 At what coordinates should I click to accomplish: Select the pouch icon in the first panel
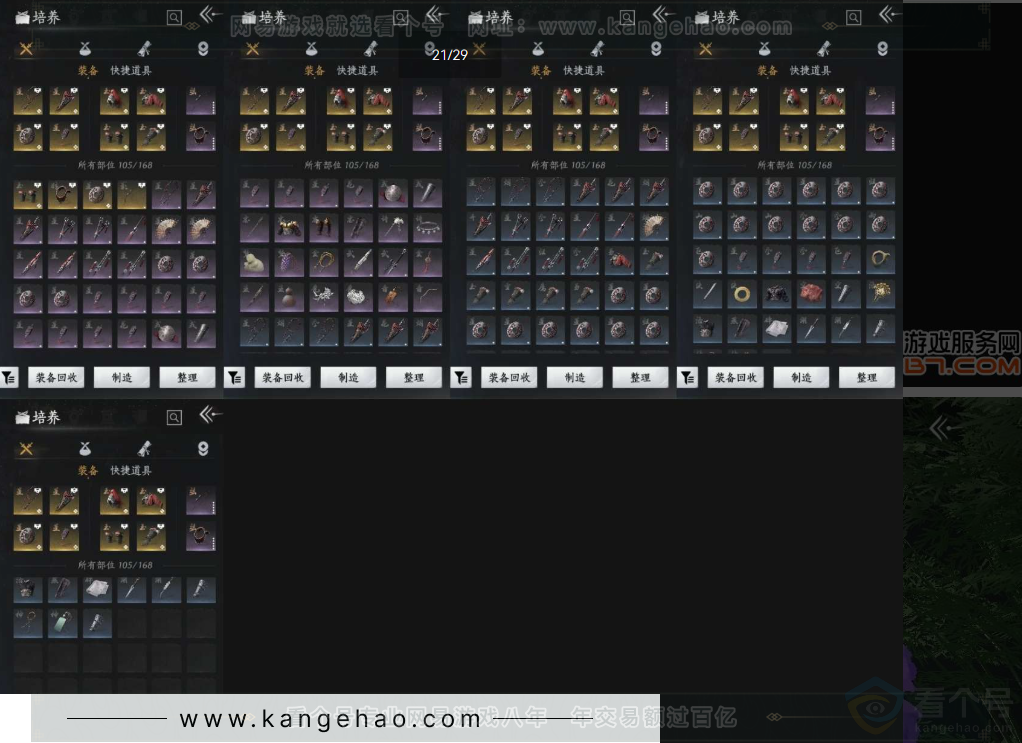[x=85, y=49]
